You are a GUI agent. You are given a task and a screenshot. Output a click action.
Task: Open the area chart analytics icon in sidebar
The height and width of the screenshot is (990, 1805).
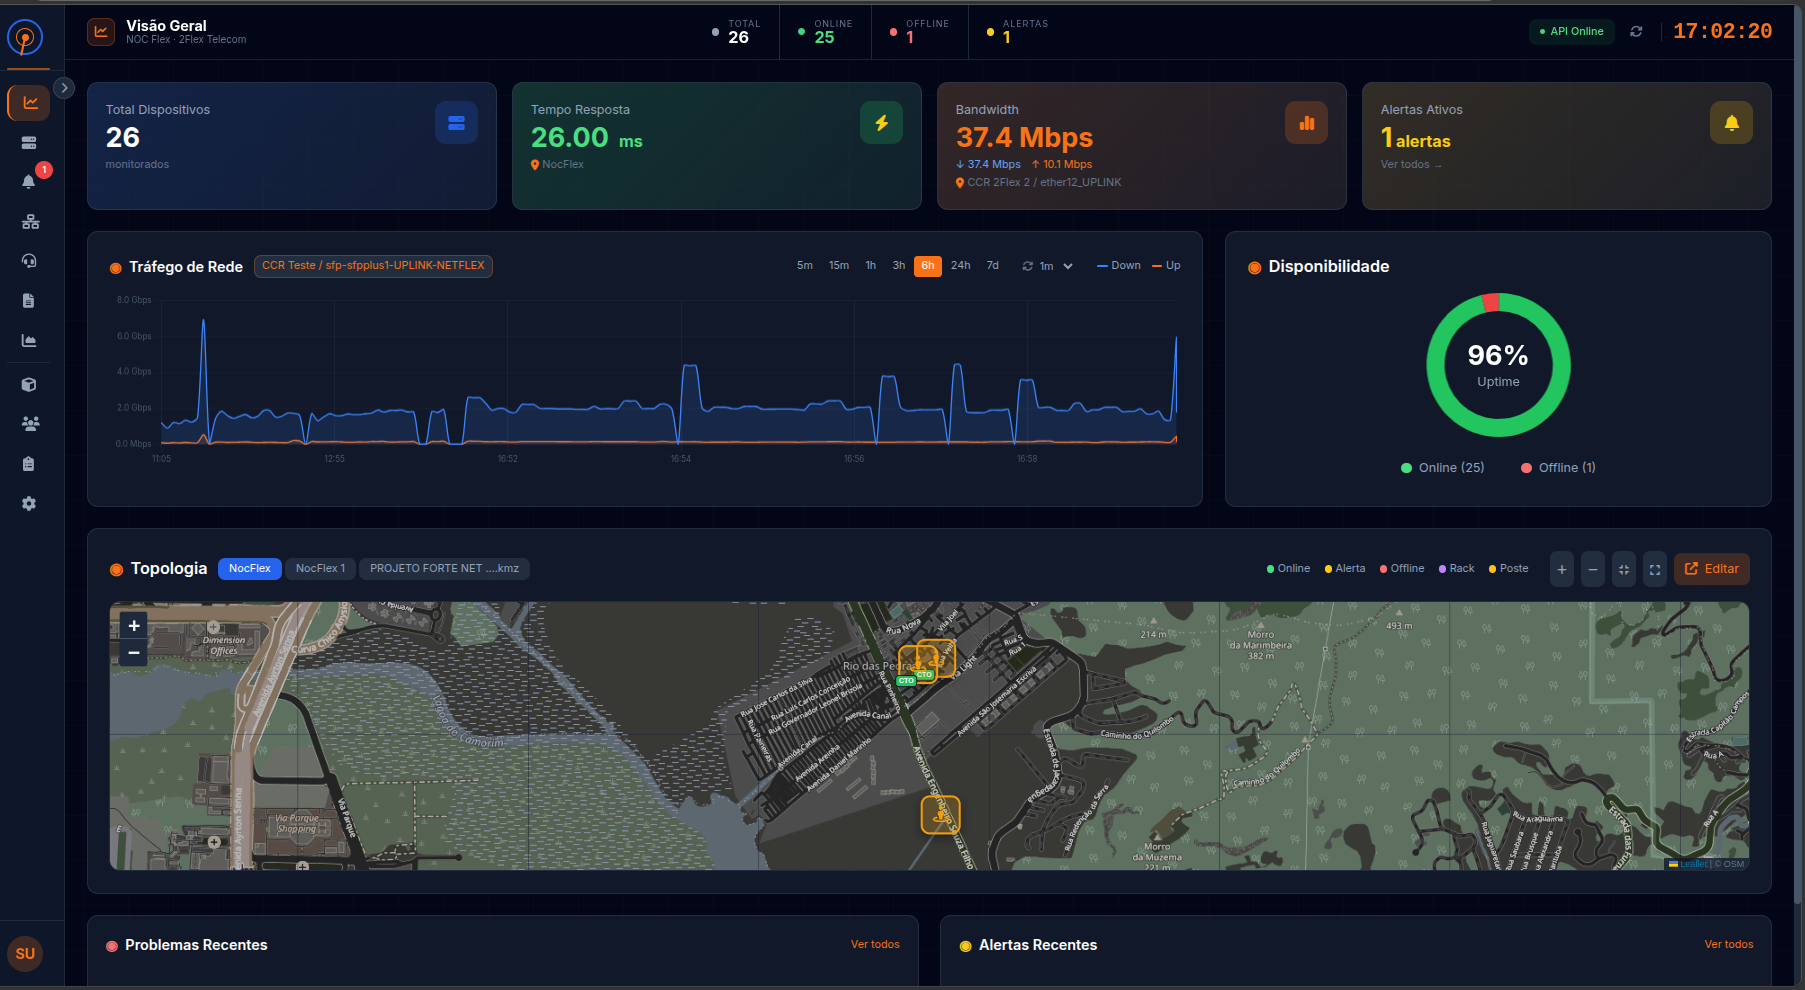tap(29, 341)
